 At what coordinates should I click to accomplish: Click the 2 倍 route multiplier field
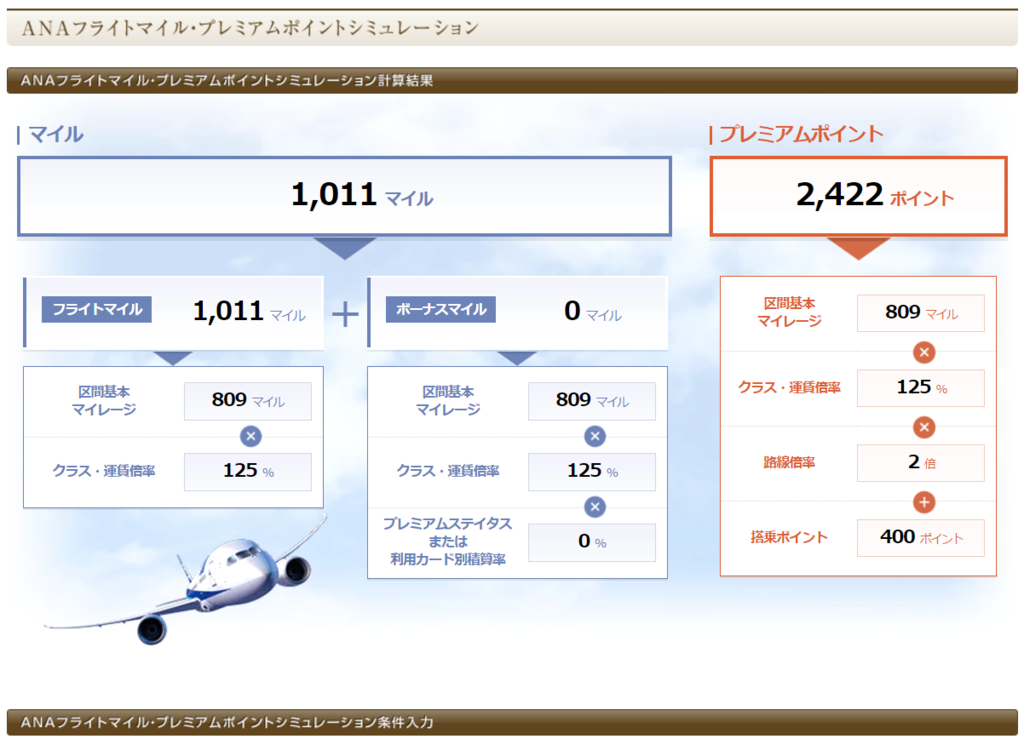921,463
